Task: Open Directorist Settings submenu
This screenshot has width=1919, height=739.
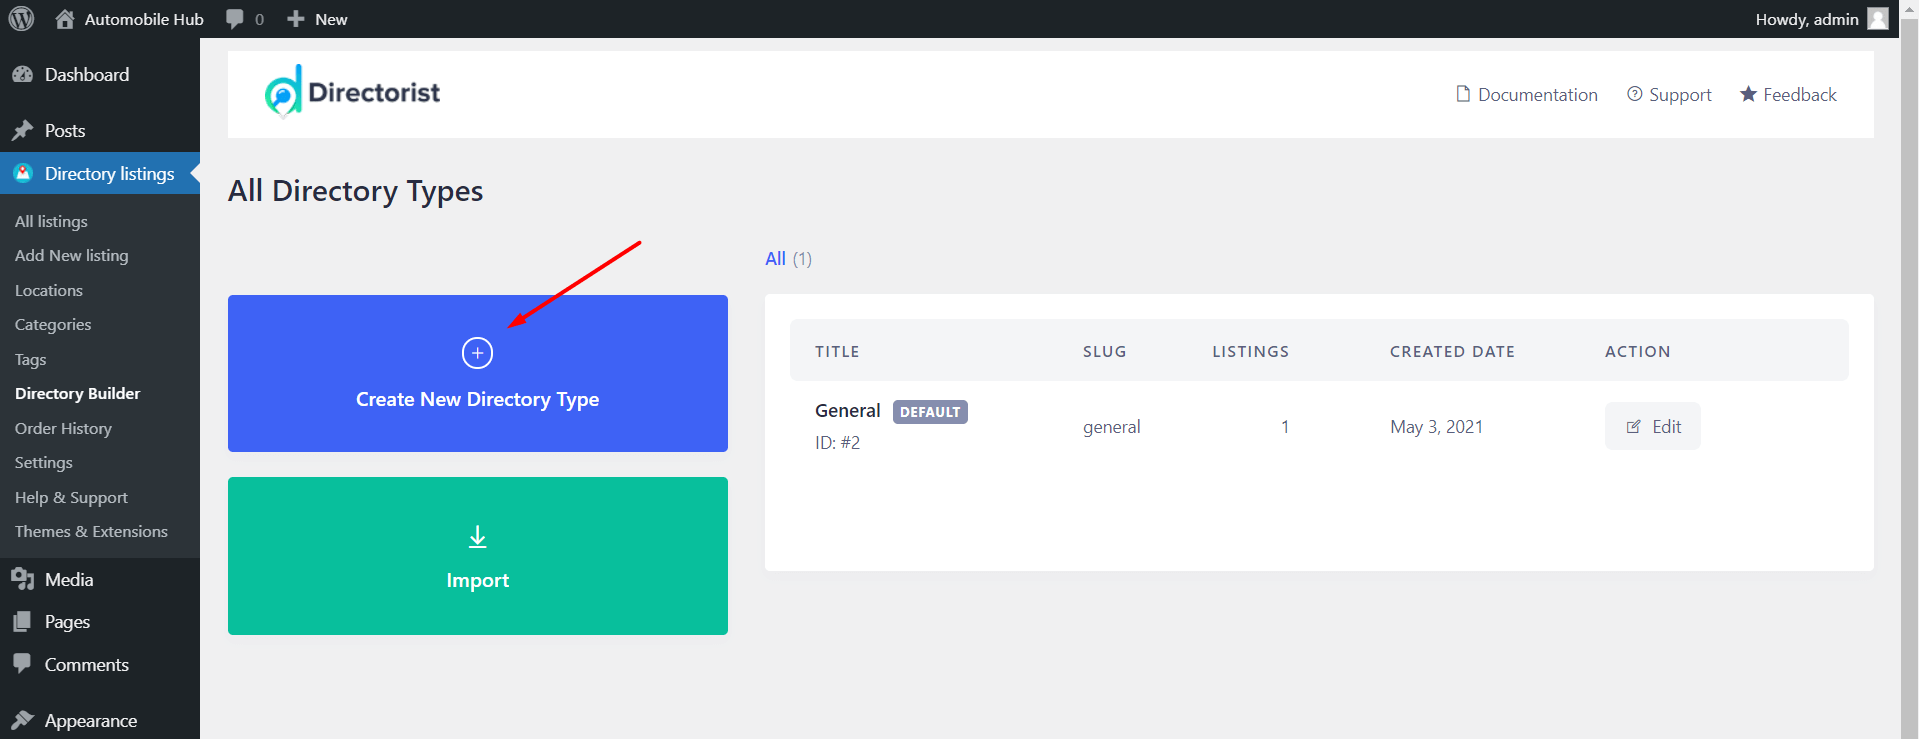Action: click(44, 463)
